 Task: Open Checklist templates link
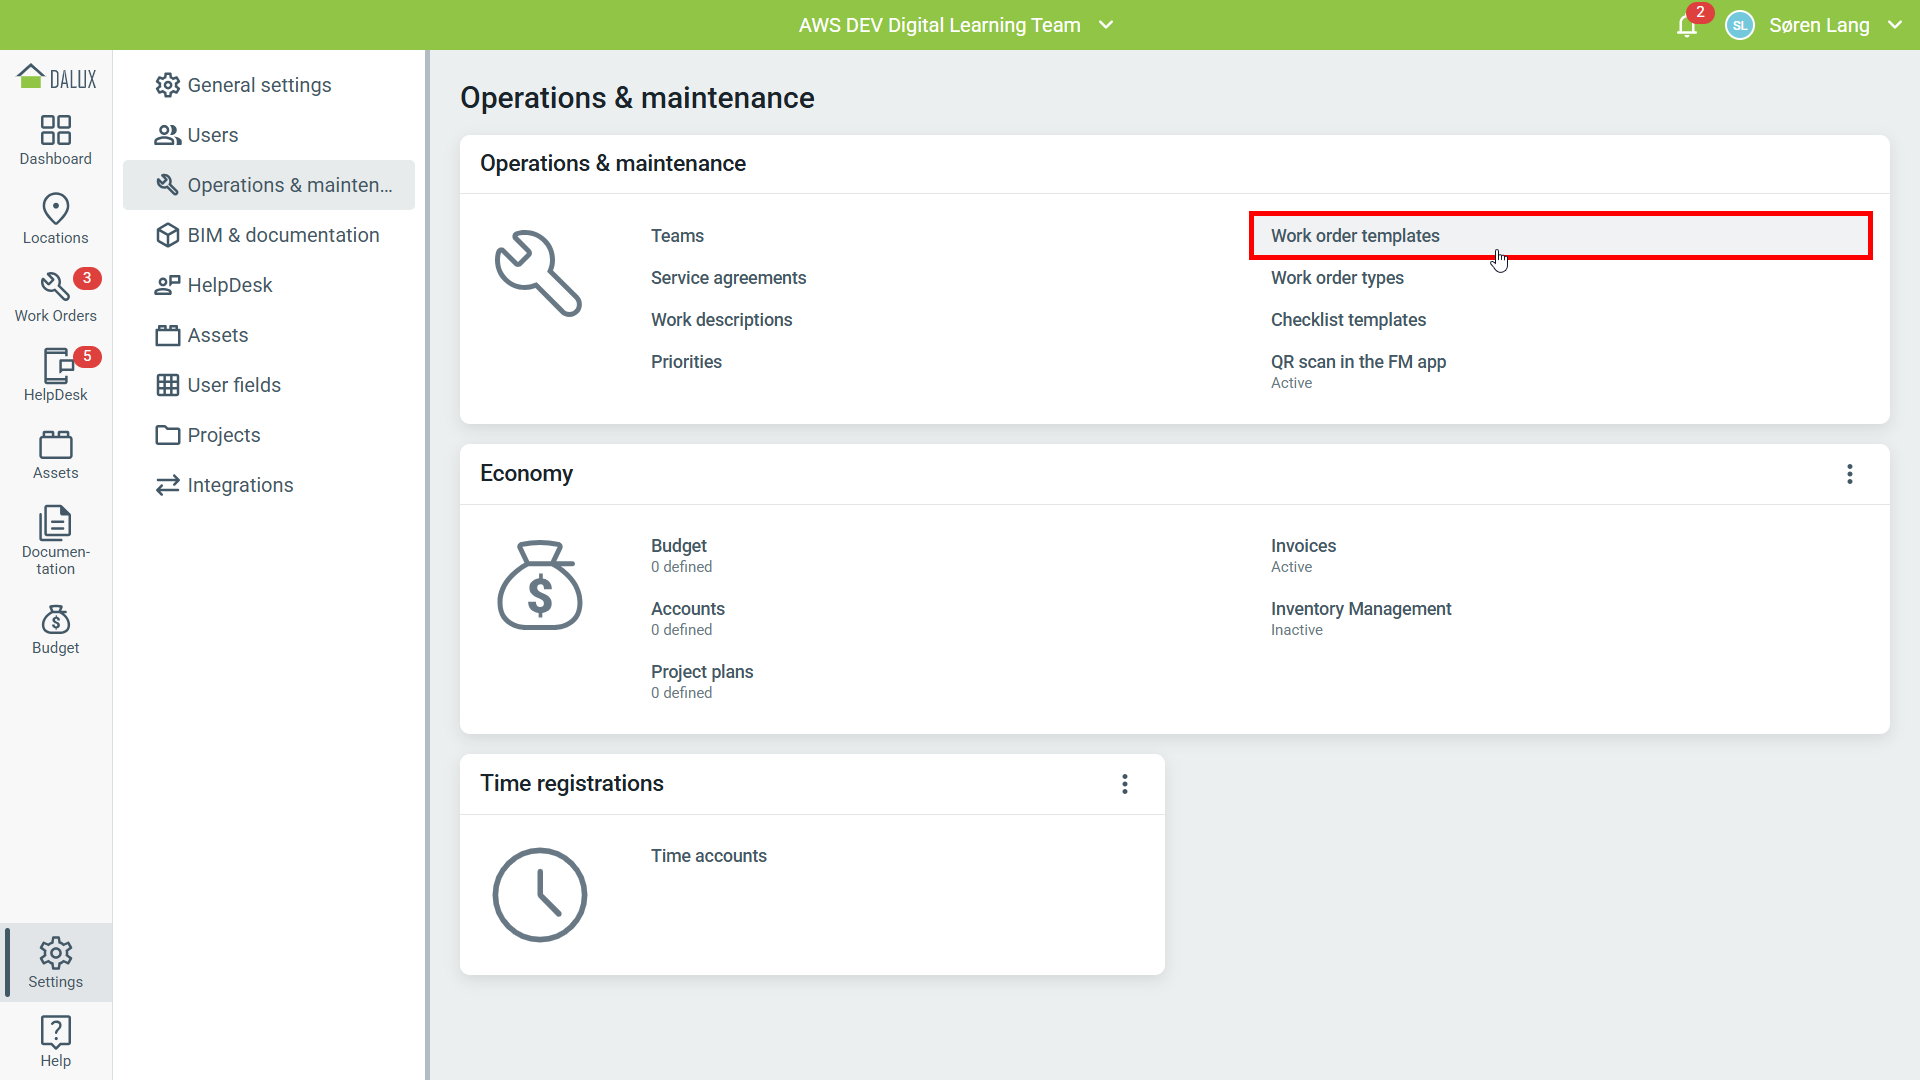(x=1347, y=320)
